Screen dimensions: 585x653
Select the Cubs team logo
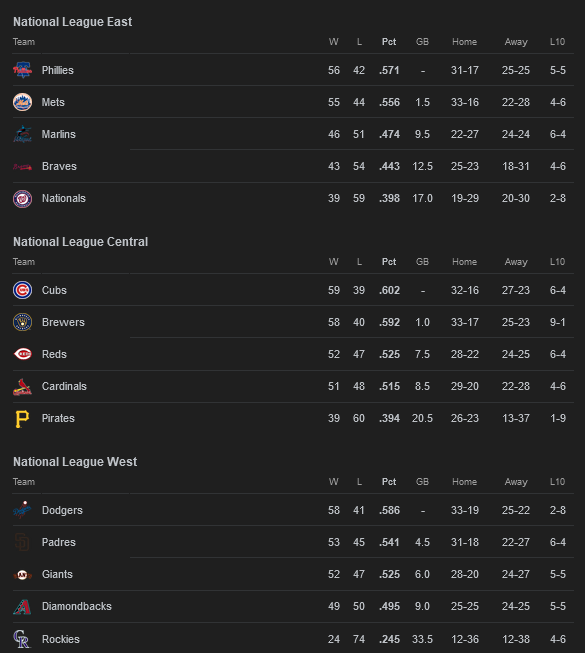(22, 290)
